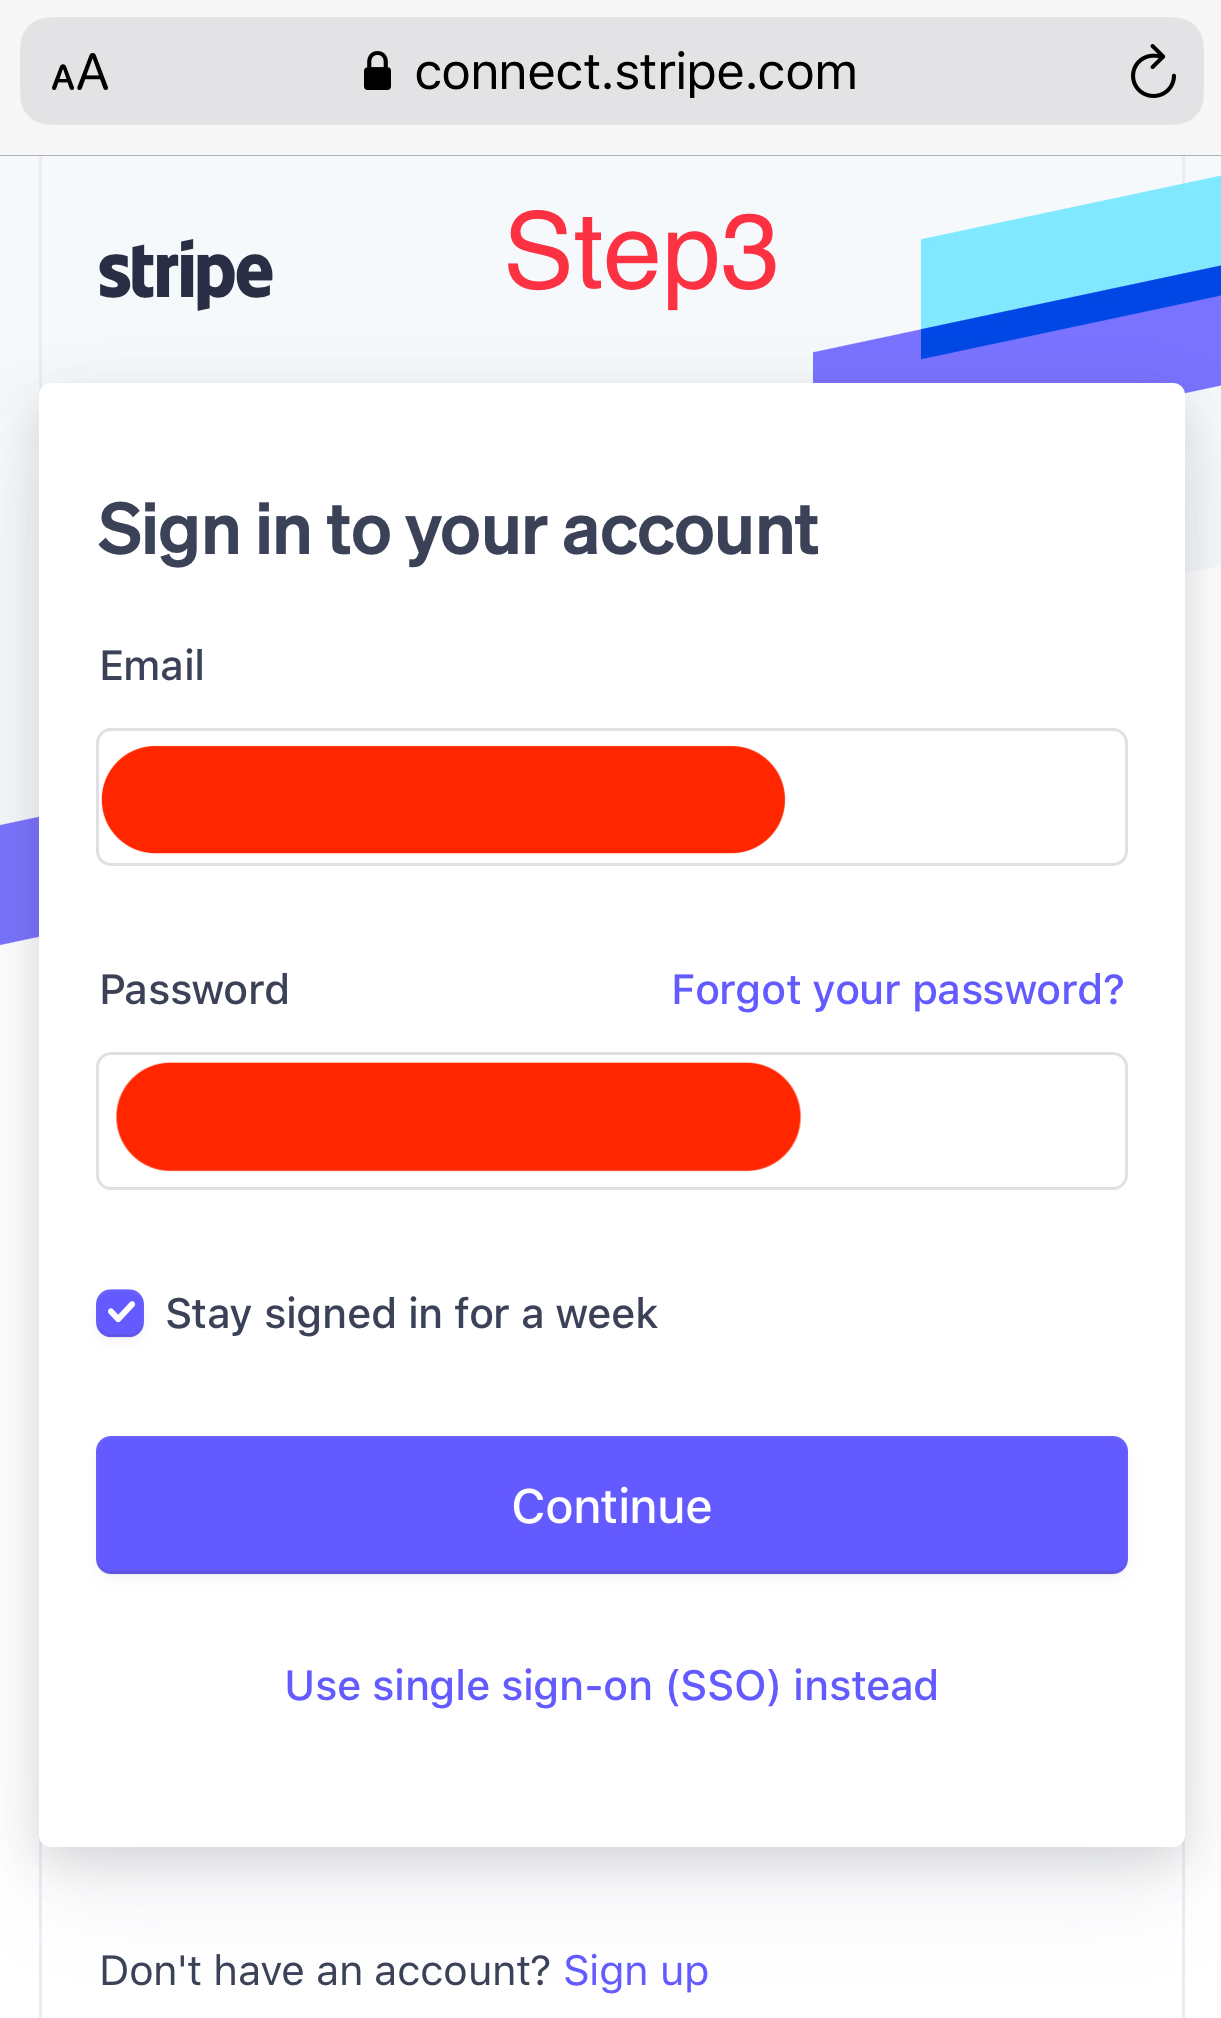Viewport: 1221px width, 2018px height.
Task: Click the redacted password value
Action: pos(455,1117)
